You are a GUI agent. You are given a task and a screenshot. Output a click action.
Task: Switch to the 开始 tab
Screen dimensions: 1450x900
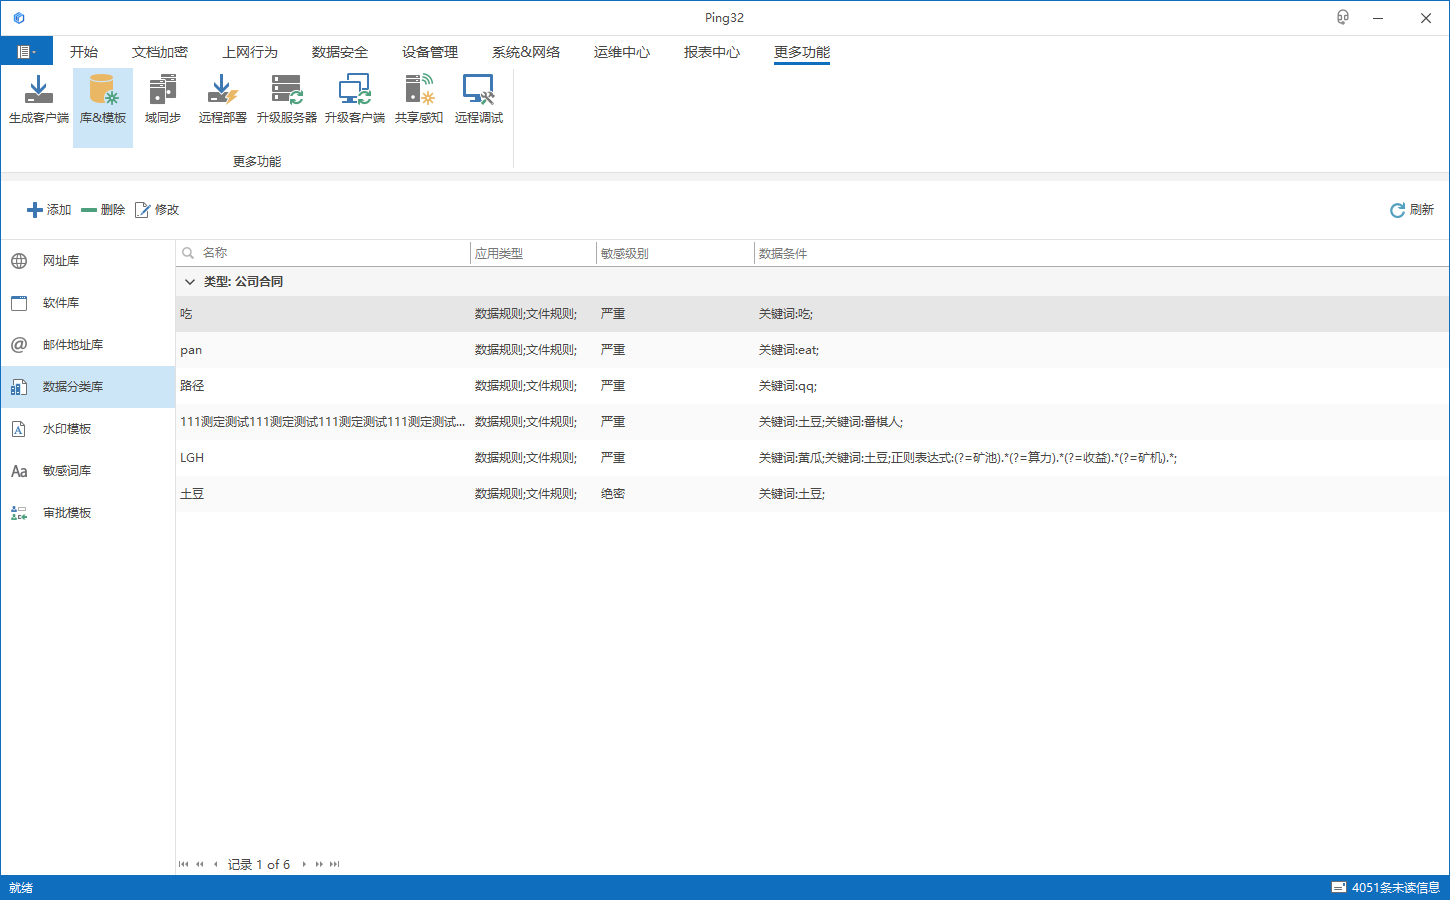[x=84, y=52]
